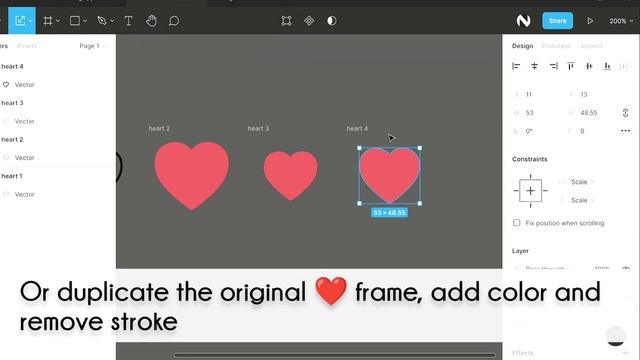Click the heart 4 frame label on canvas
This screenshot has width=640, height=360.
(x=357, y=128)
